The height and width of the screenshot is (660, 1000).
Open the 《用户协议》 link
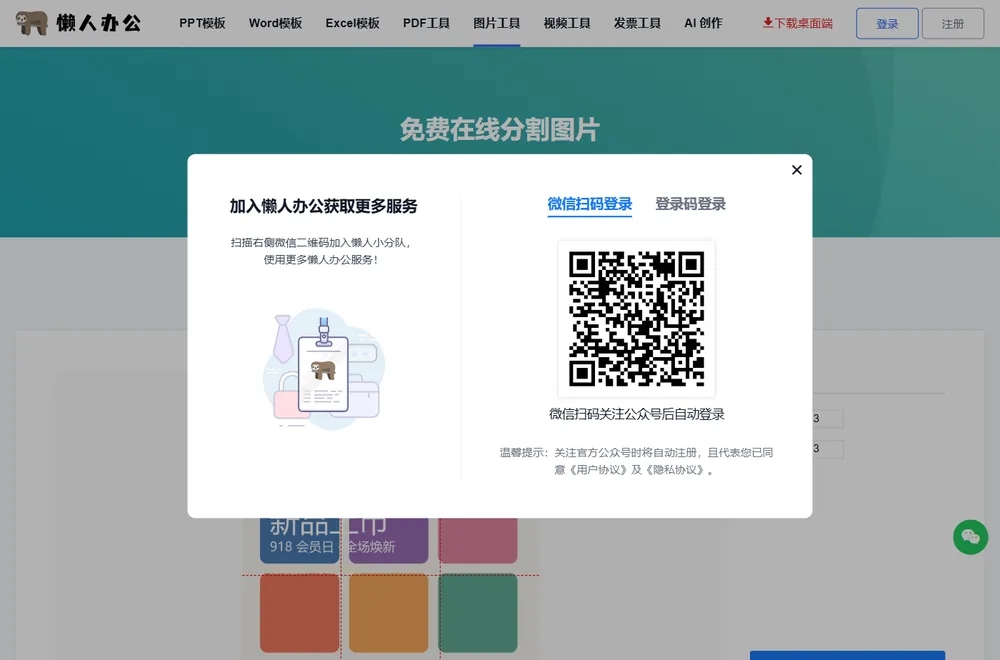(x=596, y=470)
